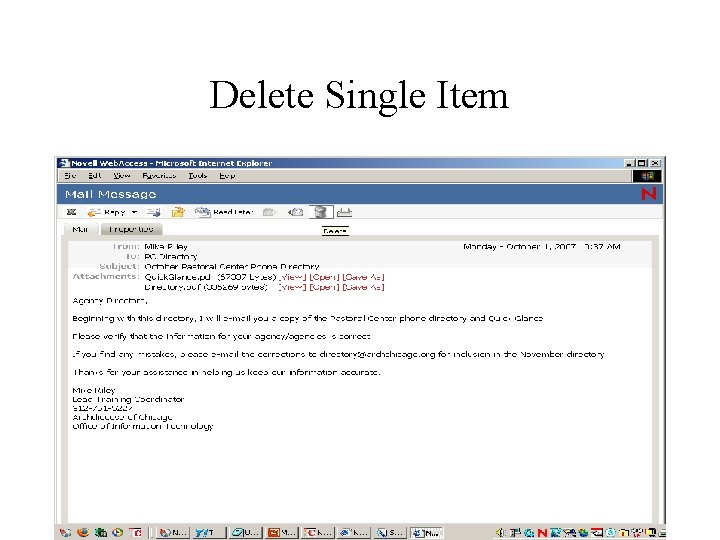Switch to the Properties tab

131,229
